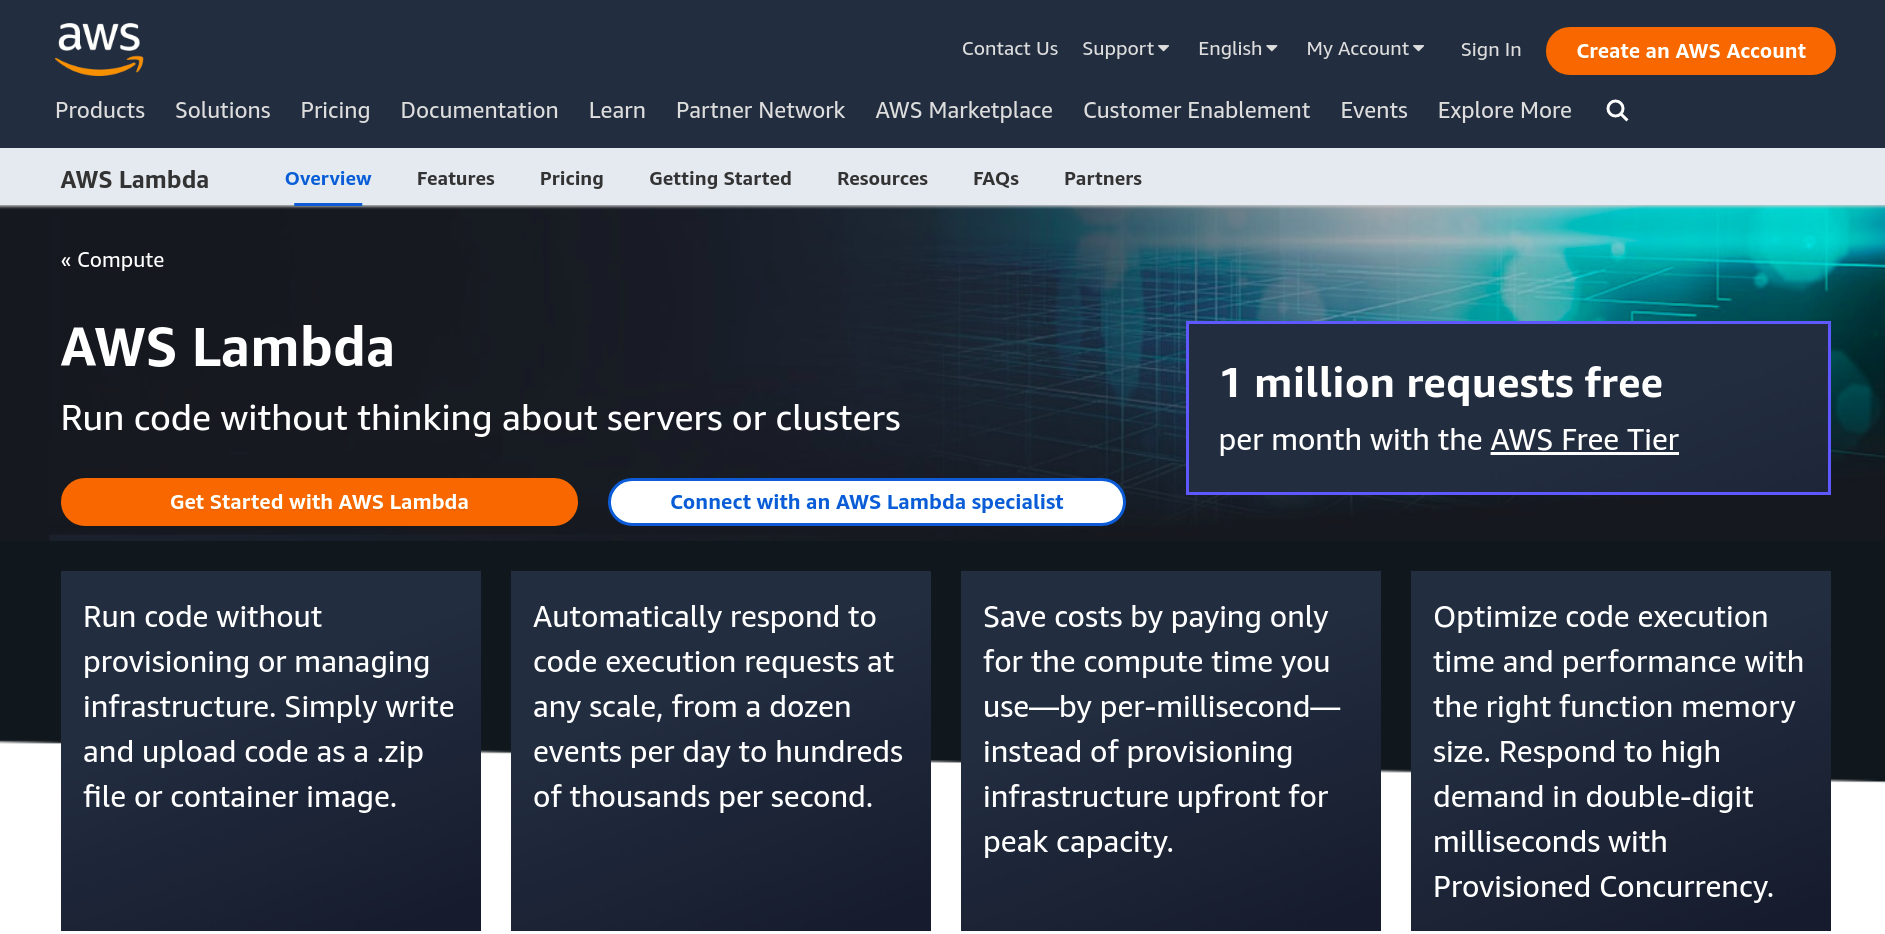The image size is (1885, 934).
Task: Expand the My Account dropdown
Action: click(1365, 48)
